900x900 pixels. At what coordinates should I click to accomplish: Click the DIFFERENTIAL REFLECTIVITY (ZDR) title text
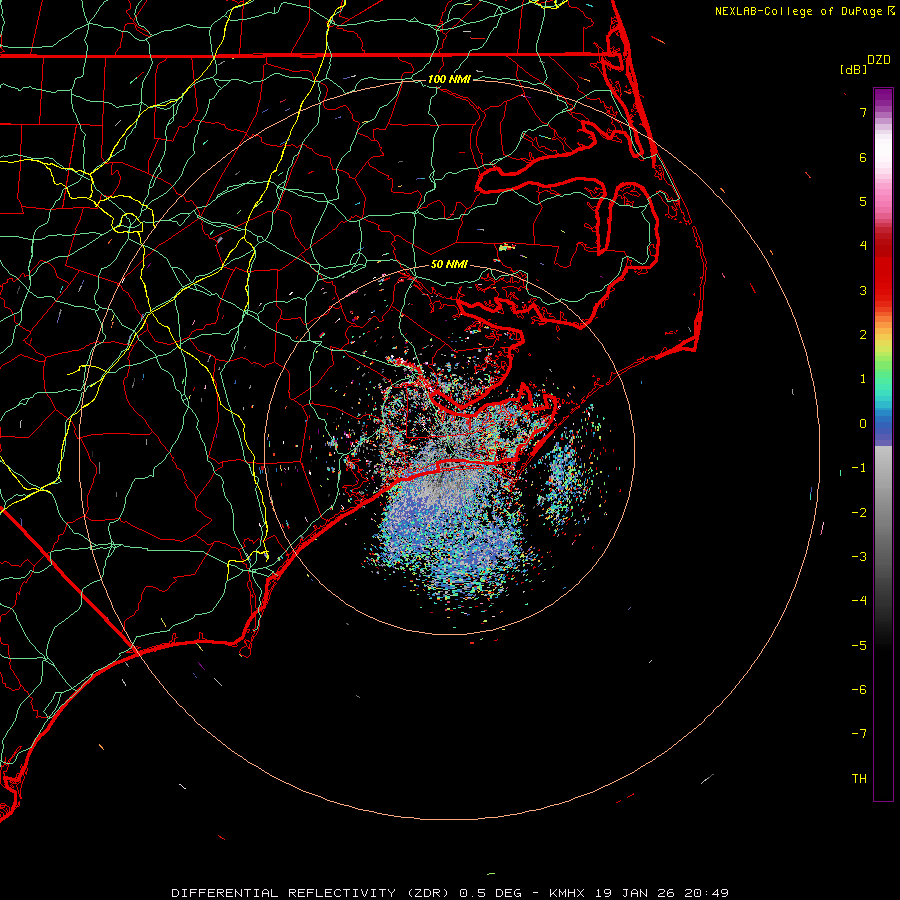(x=312, y=893)
